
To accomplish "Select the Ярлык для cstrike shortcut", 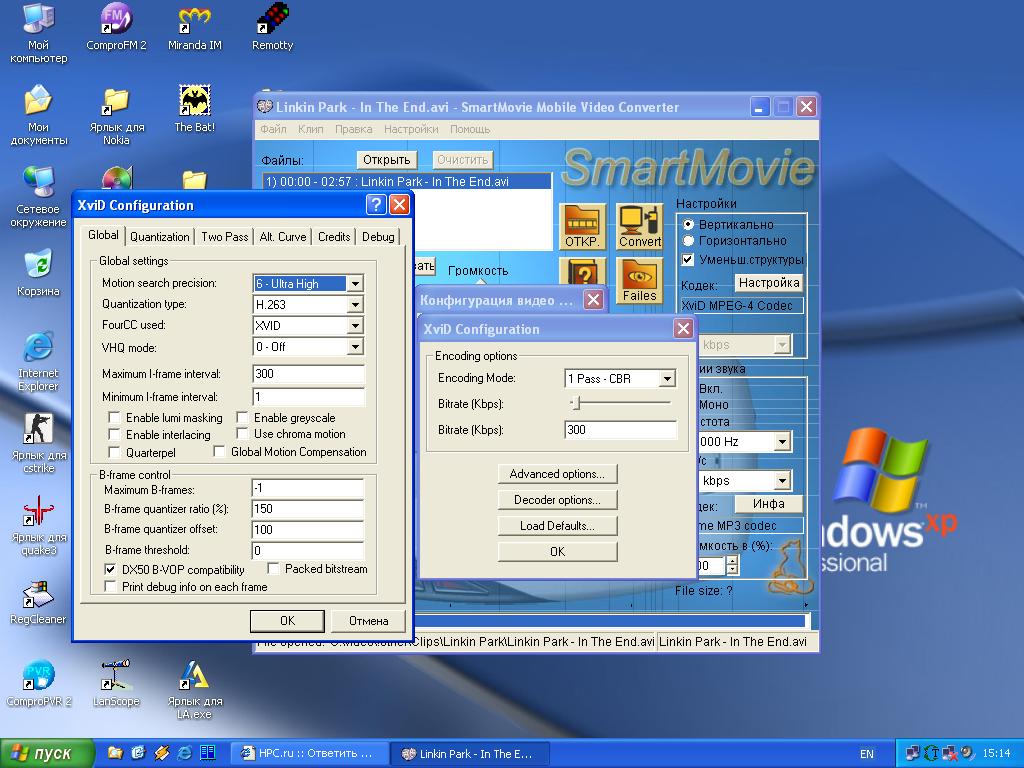I will (x=38, y=443).
